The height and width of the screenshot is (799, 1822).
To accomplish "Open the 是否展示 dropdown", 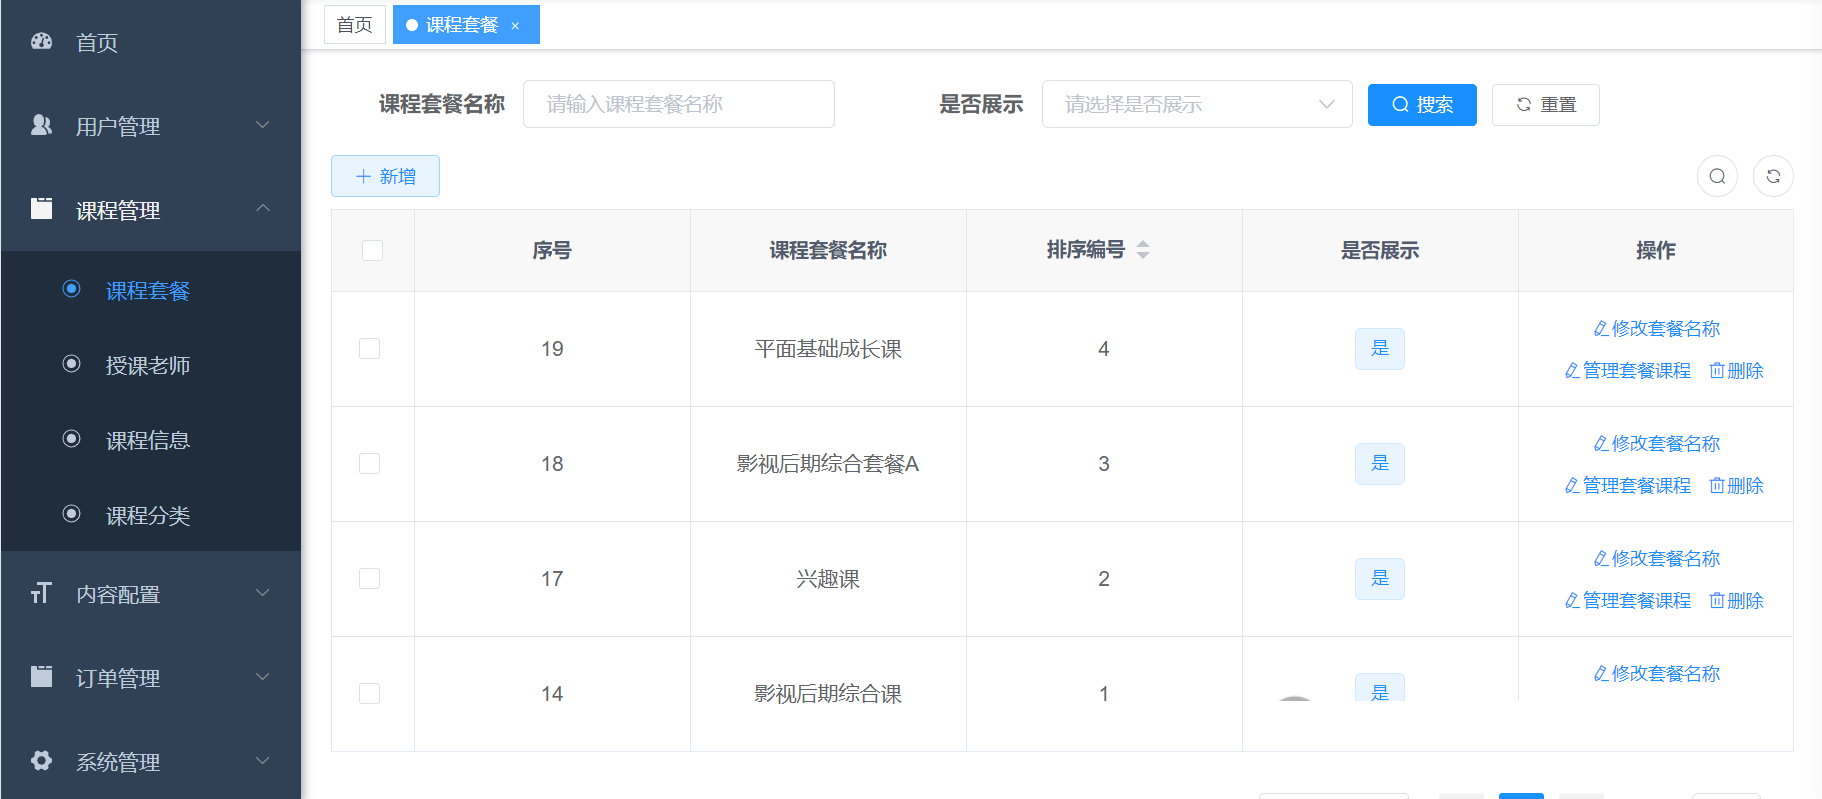I will click(1196, 105).
